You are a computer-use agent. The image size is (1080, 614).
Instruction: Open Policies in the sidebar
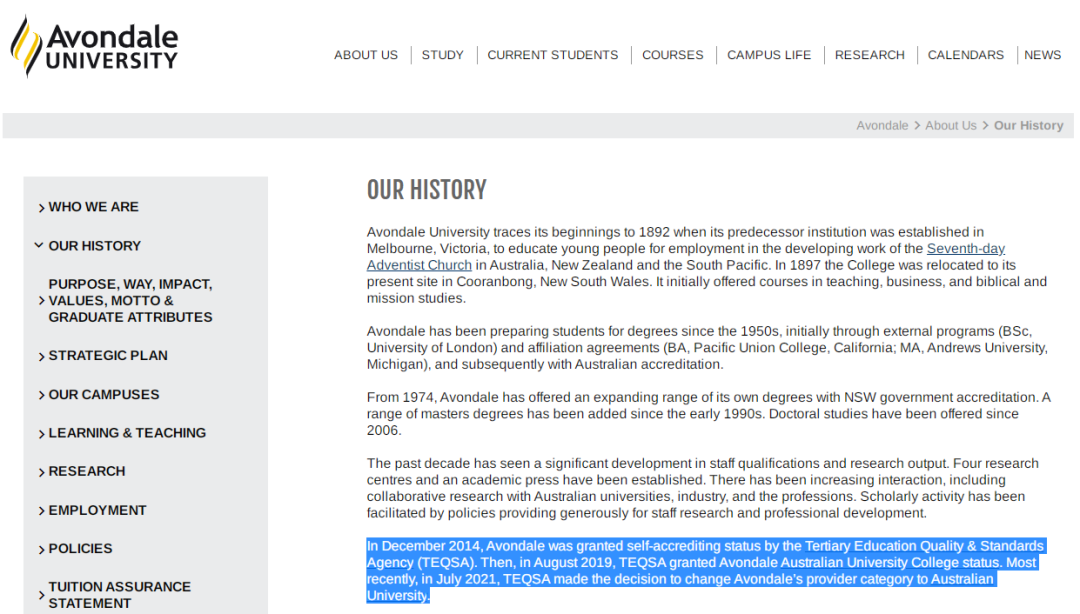80,549
